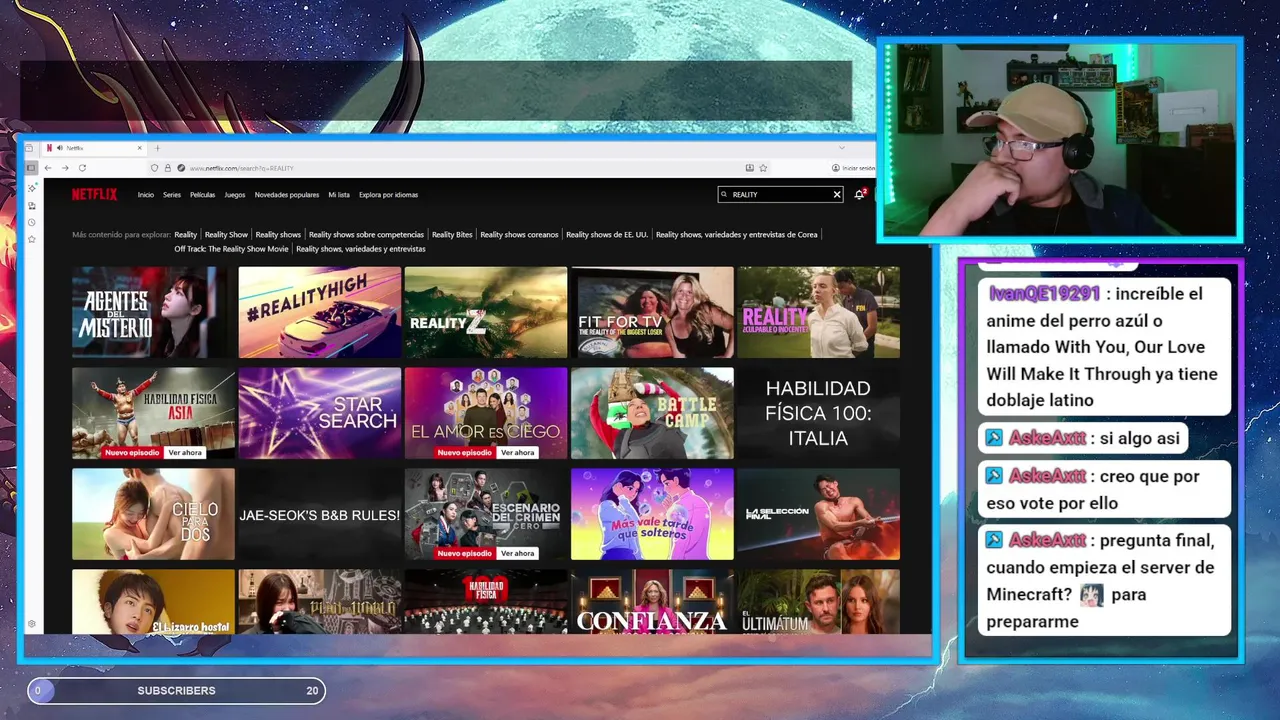Open El Amor es Ciego thumbnail
The image size is (1280, 720).
[486, 413]
